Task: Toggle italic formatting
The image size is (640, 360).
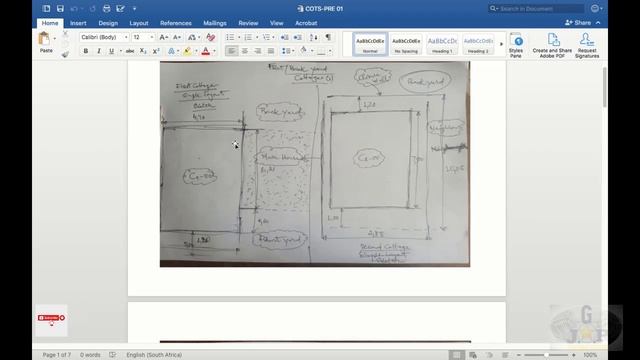Action: click(x=98, y=51)
